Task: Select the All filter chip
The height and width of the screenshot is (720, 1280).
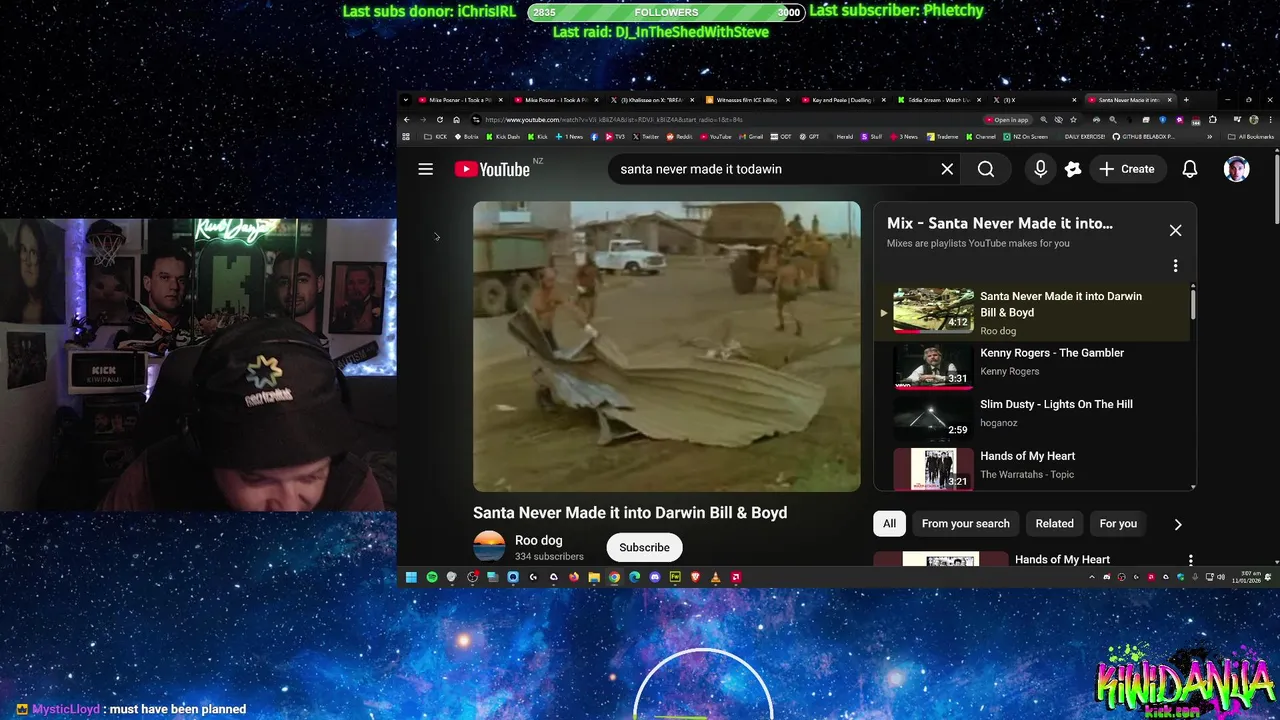Action: tap(889, 524)
